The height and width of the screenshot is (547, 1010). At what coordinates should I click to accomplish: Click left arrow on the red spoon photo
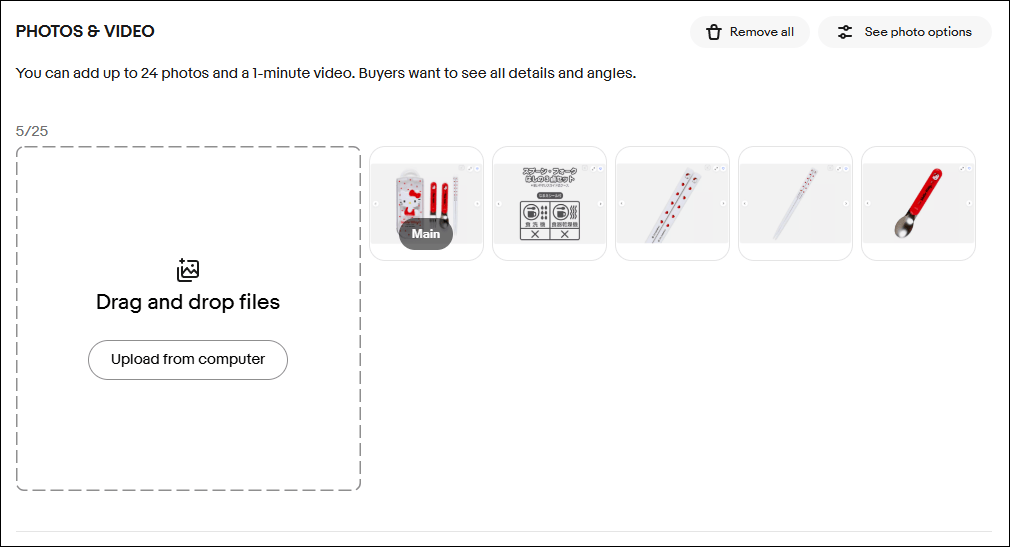point(867,203)
